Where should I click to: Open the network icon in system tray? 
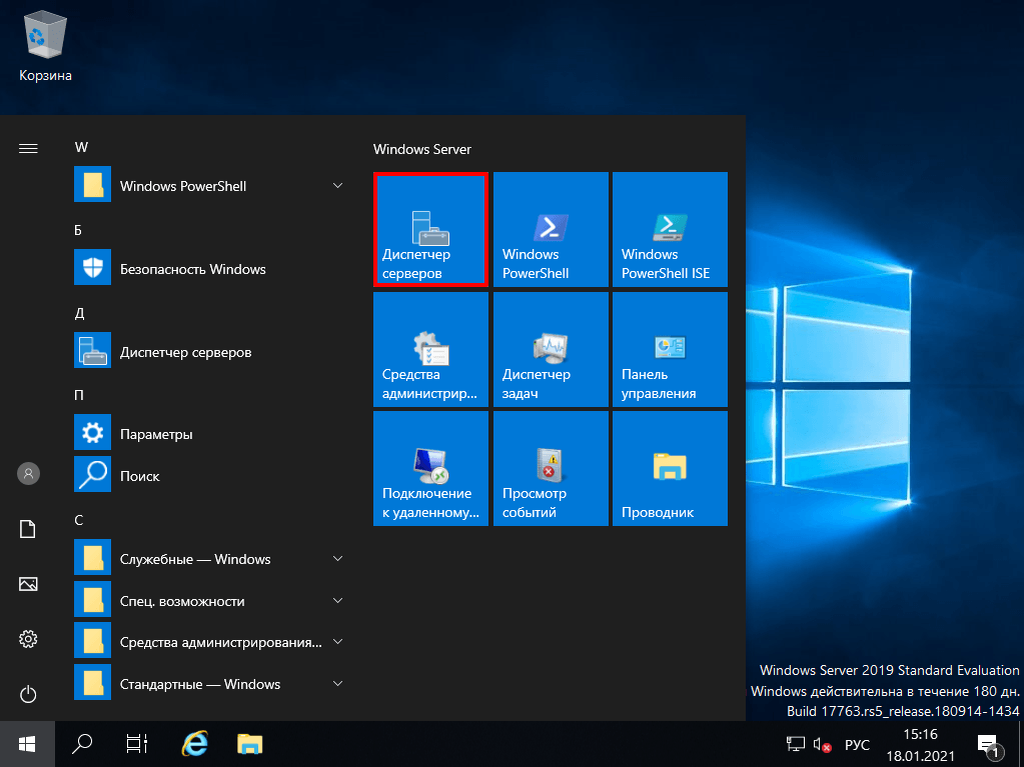[795, 744]
